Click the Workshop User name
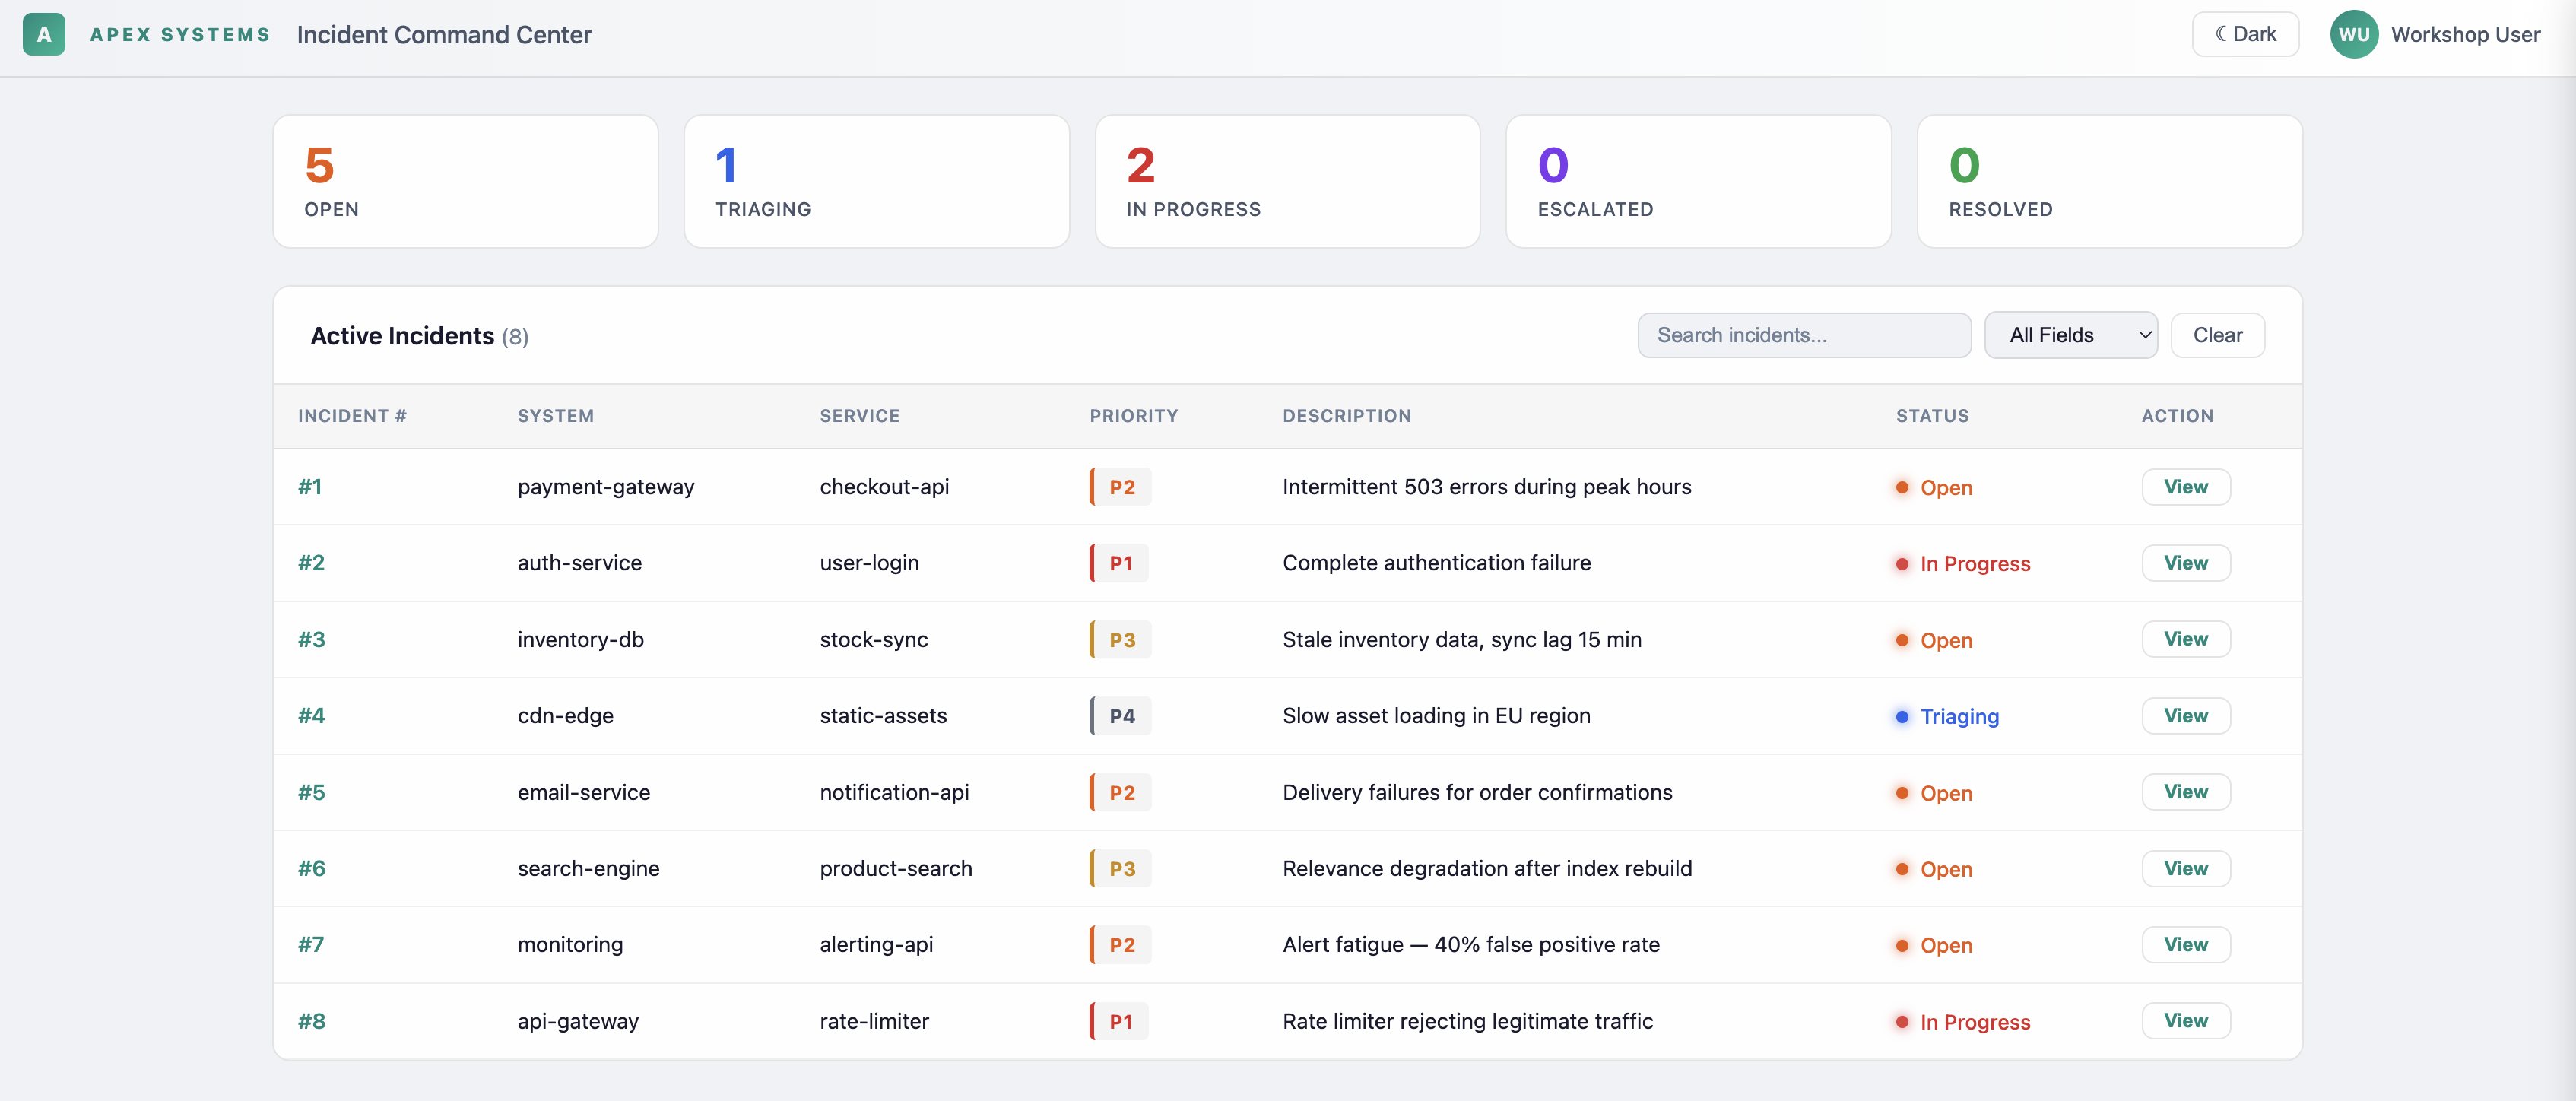Image resolution: width=2576 pixels, height=1101 pixels. coord(2465,34)
